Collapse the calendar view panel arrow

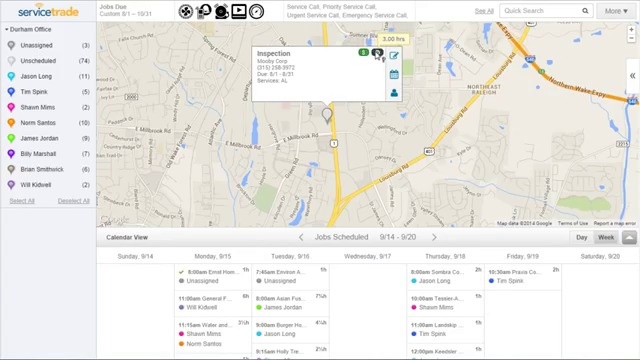point(629,237)
